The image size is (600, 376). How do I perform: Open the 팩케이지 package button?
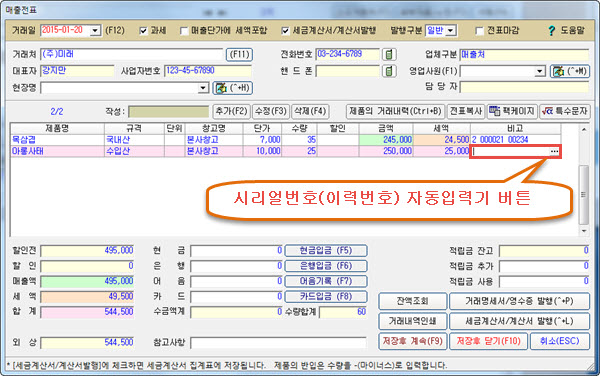[512, 111]
